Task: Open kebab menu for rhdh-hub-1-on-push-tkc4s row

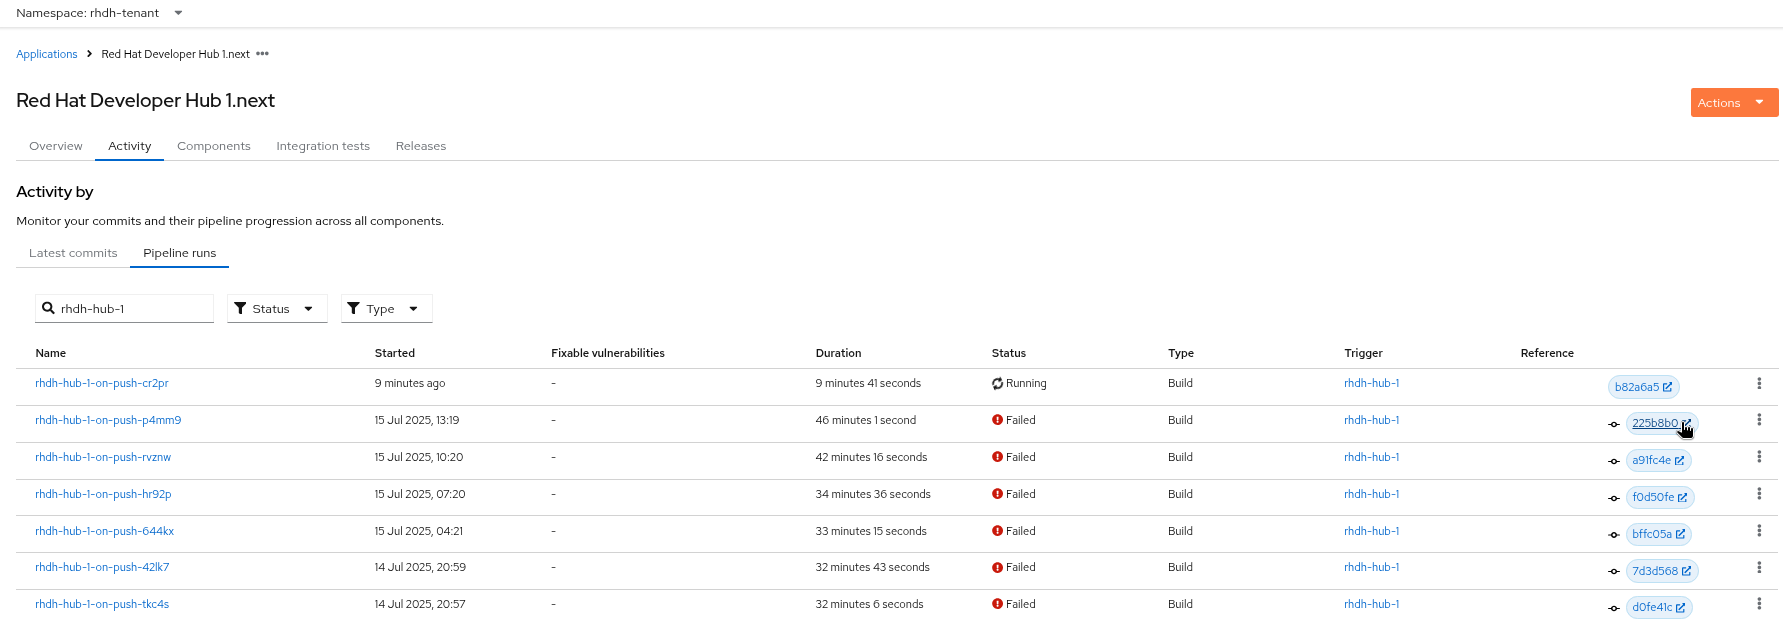Action: pos(1758,604)
